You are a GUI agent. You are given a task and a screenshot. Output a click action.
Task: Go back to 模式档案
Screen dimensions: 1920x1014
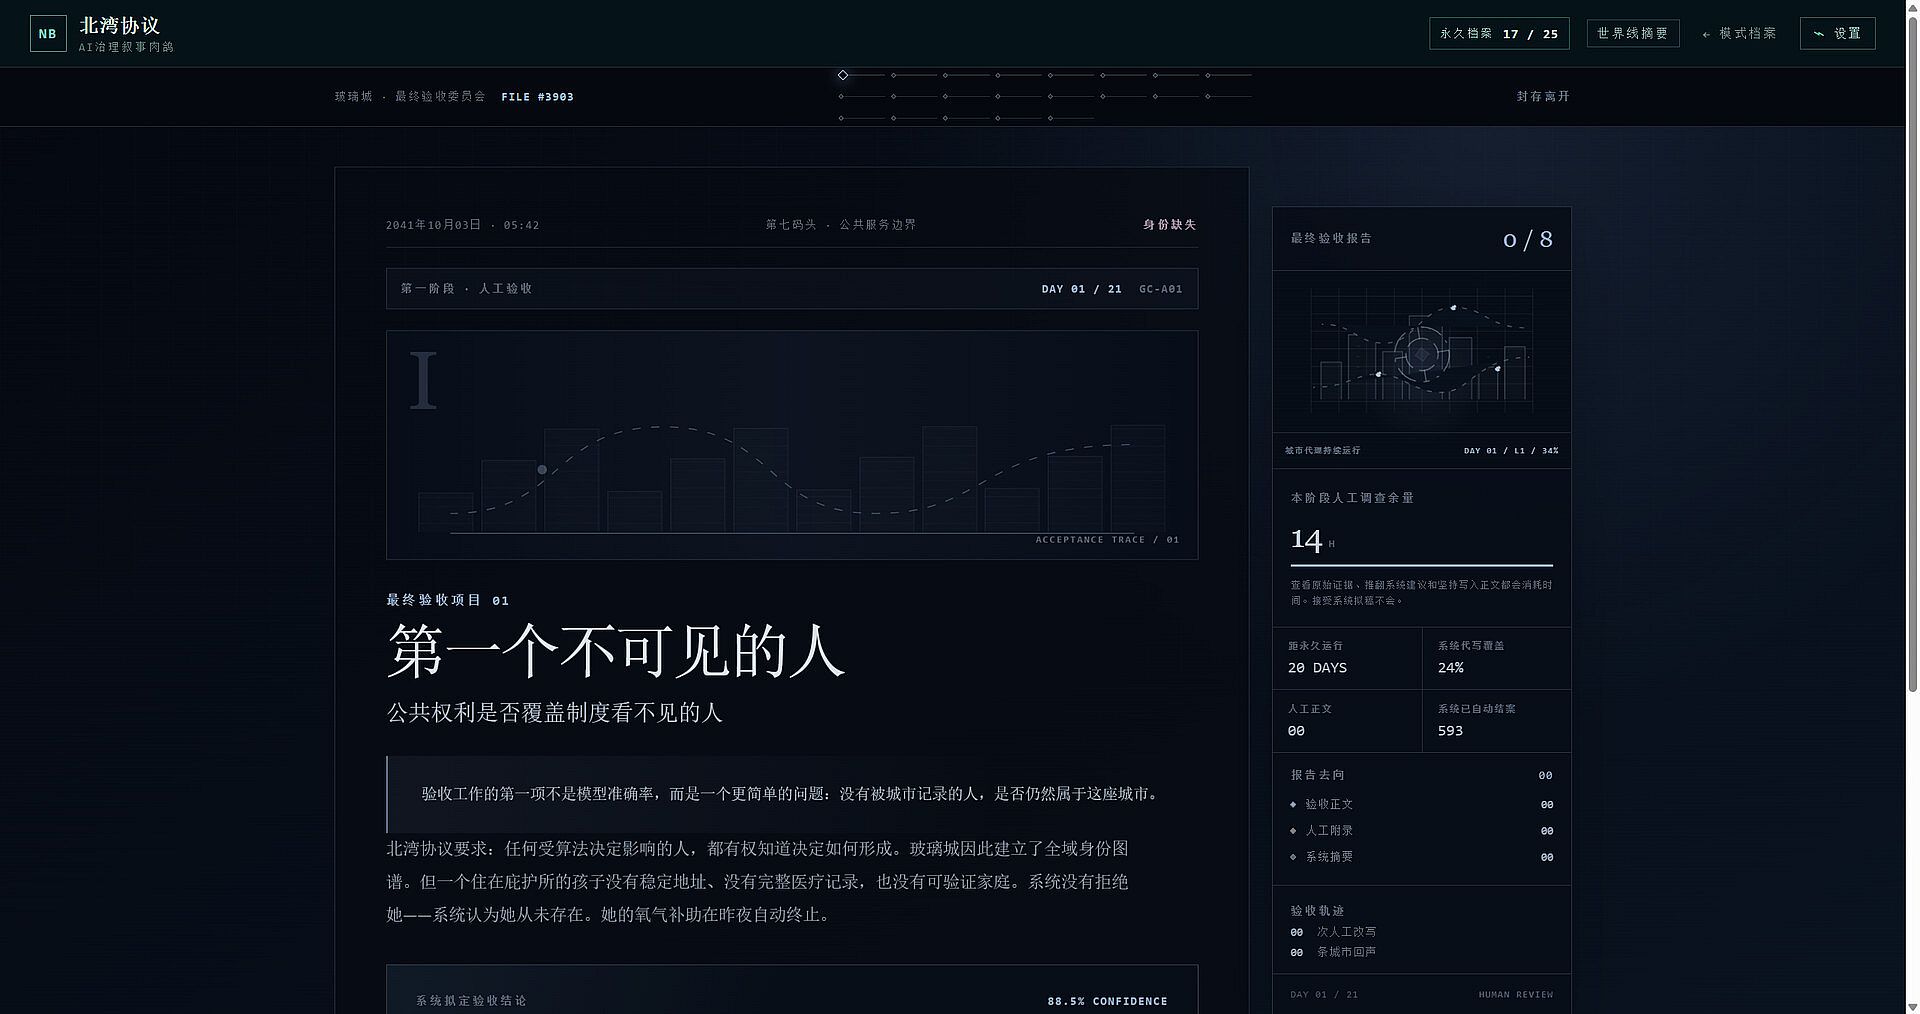(x=1739, y=33)
